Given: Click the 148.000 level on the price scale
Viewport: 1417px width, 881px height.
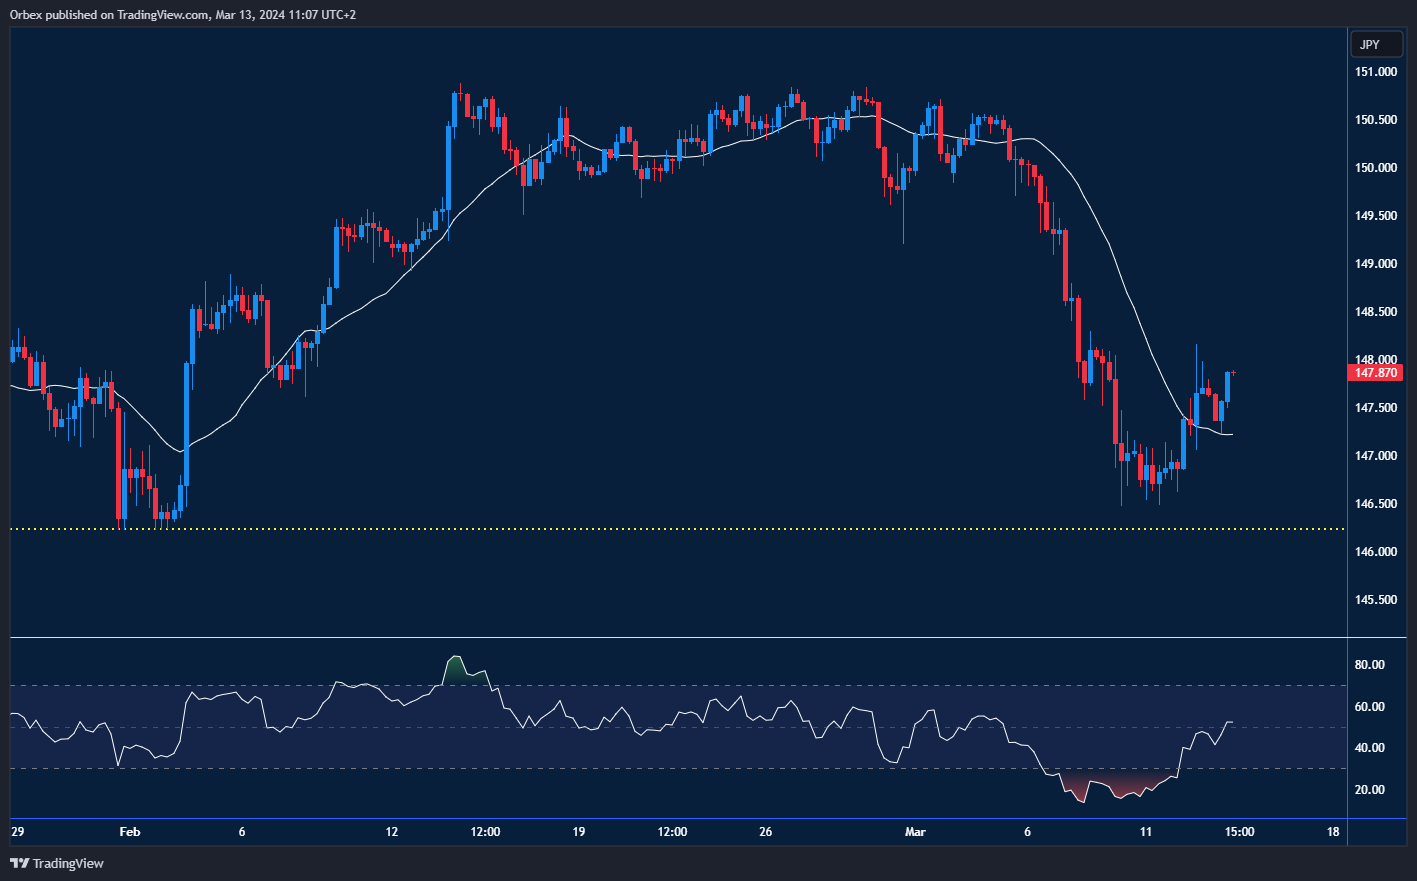Looking at the screenshot, I should click(x=1376, y=360).
